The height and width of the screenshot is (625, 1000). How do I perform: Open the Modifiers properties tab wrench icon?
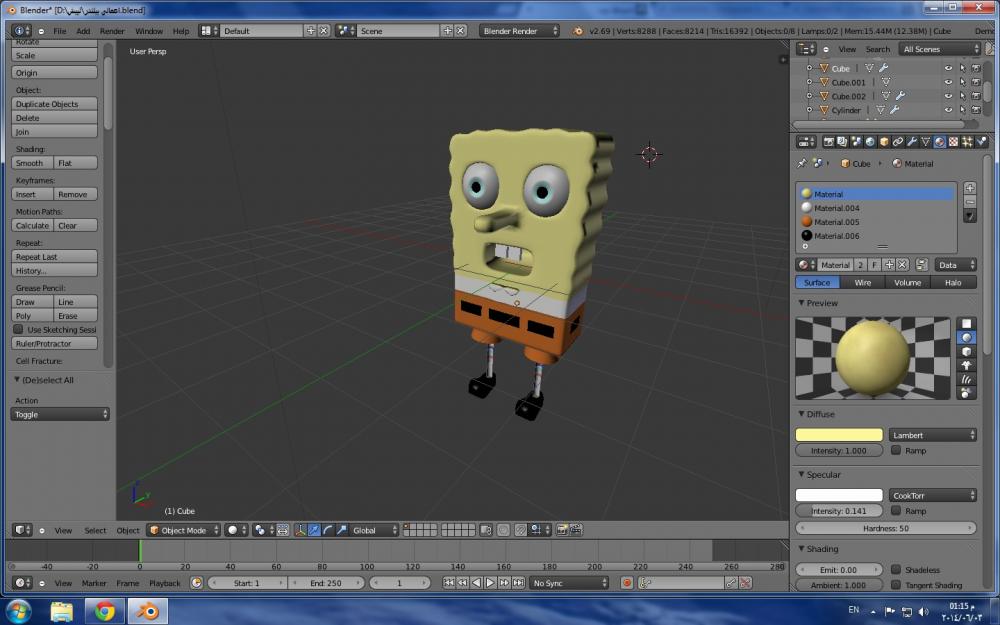click(x=911, y=142)
